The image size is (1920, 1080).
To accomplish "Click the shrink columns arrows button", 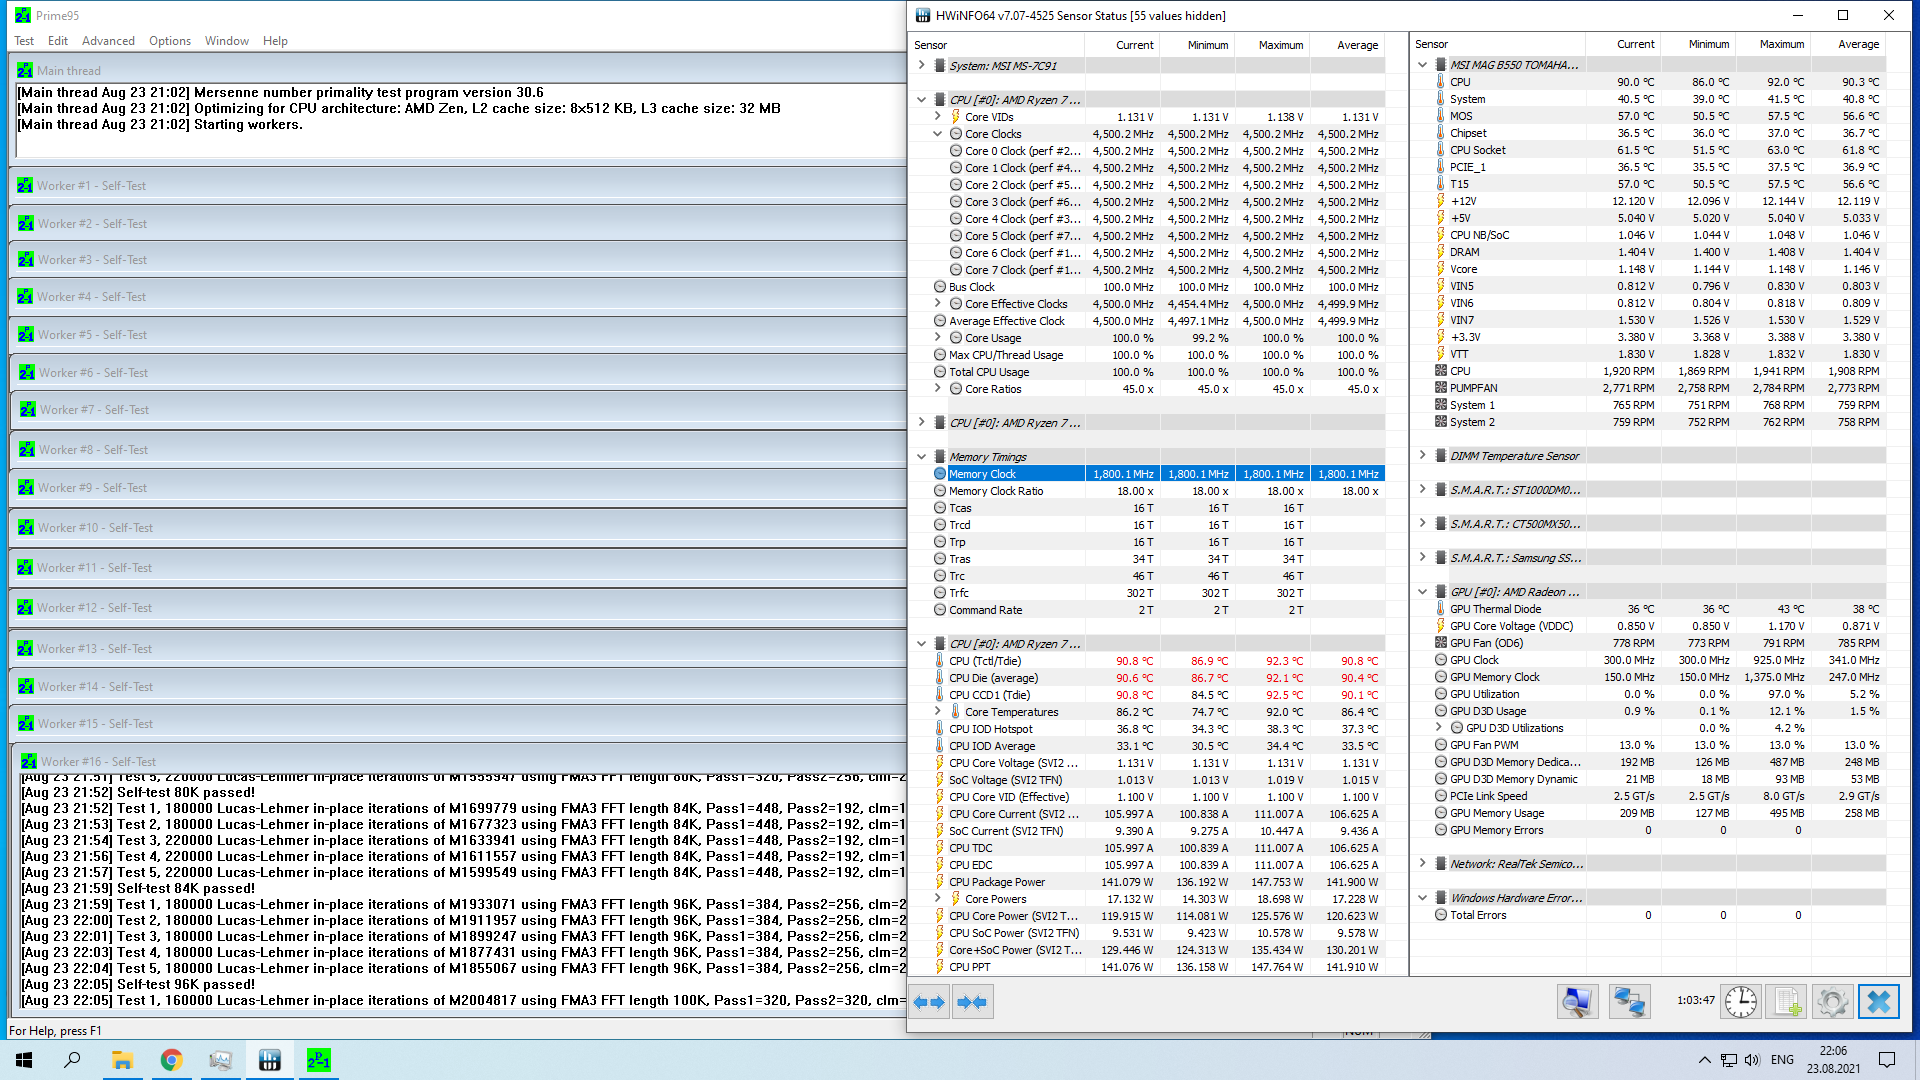I will pyautogui.click(x=972, y=1002).
